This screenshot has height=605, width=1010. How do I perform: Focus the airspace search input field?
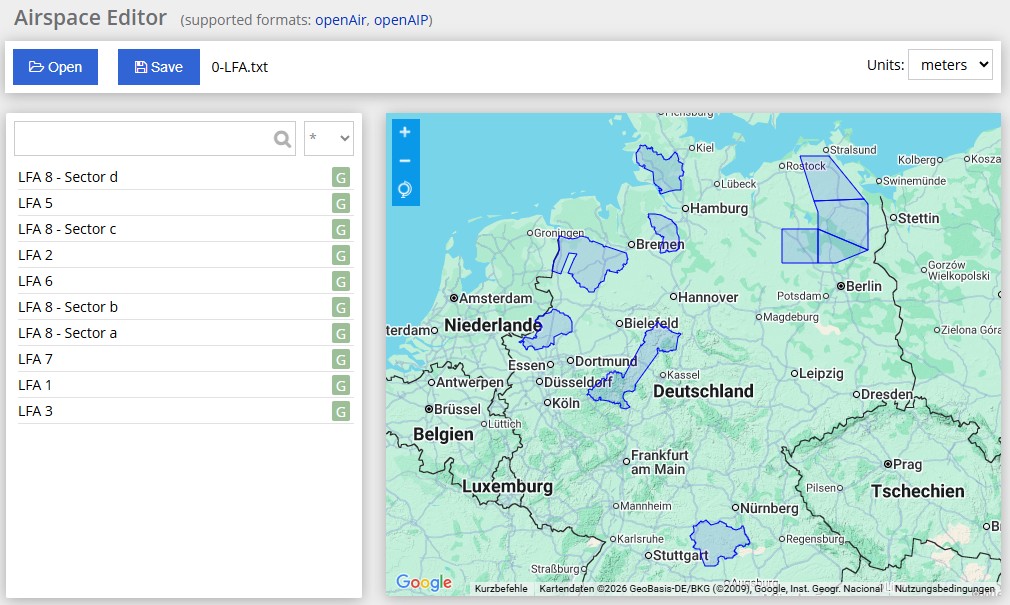tap(140, 139)
